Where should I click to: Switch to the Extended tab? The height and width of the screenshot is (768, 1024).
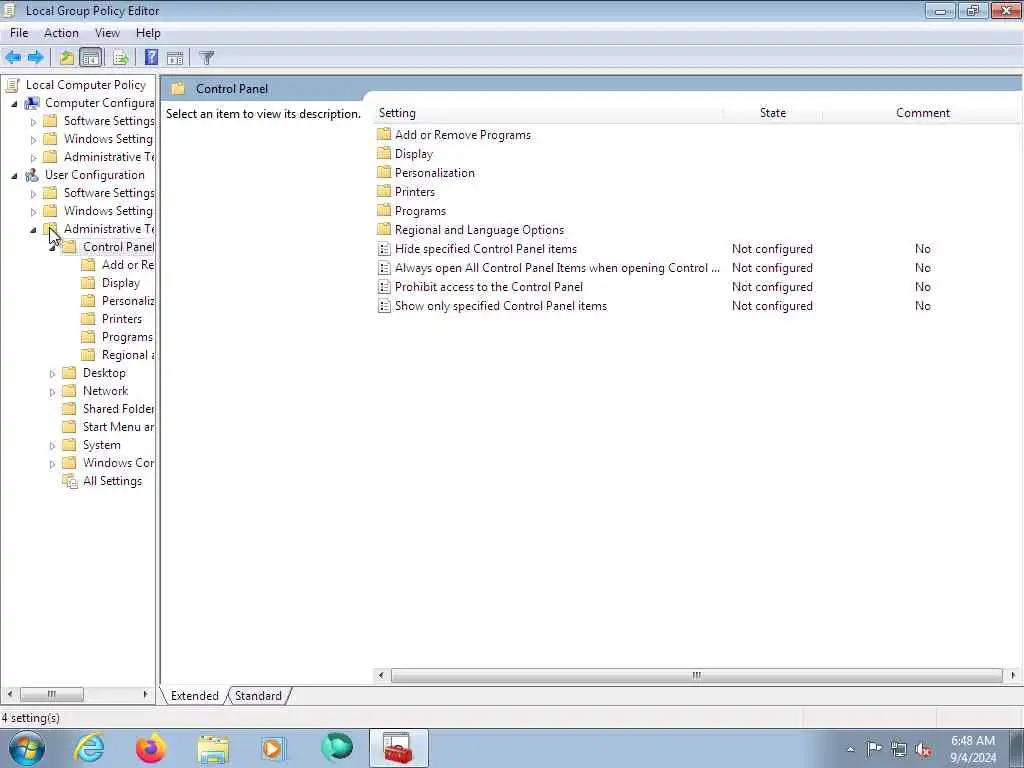tap(195, 696)
